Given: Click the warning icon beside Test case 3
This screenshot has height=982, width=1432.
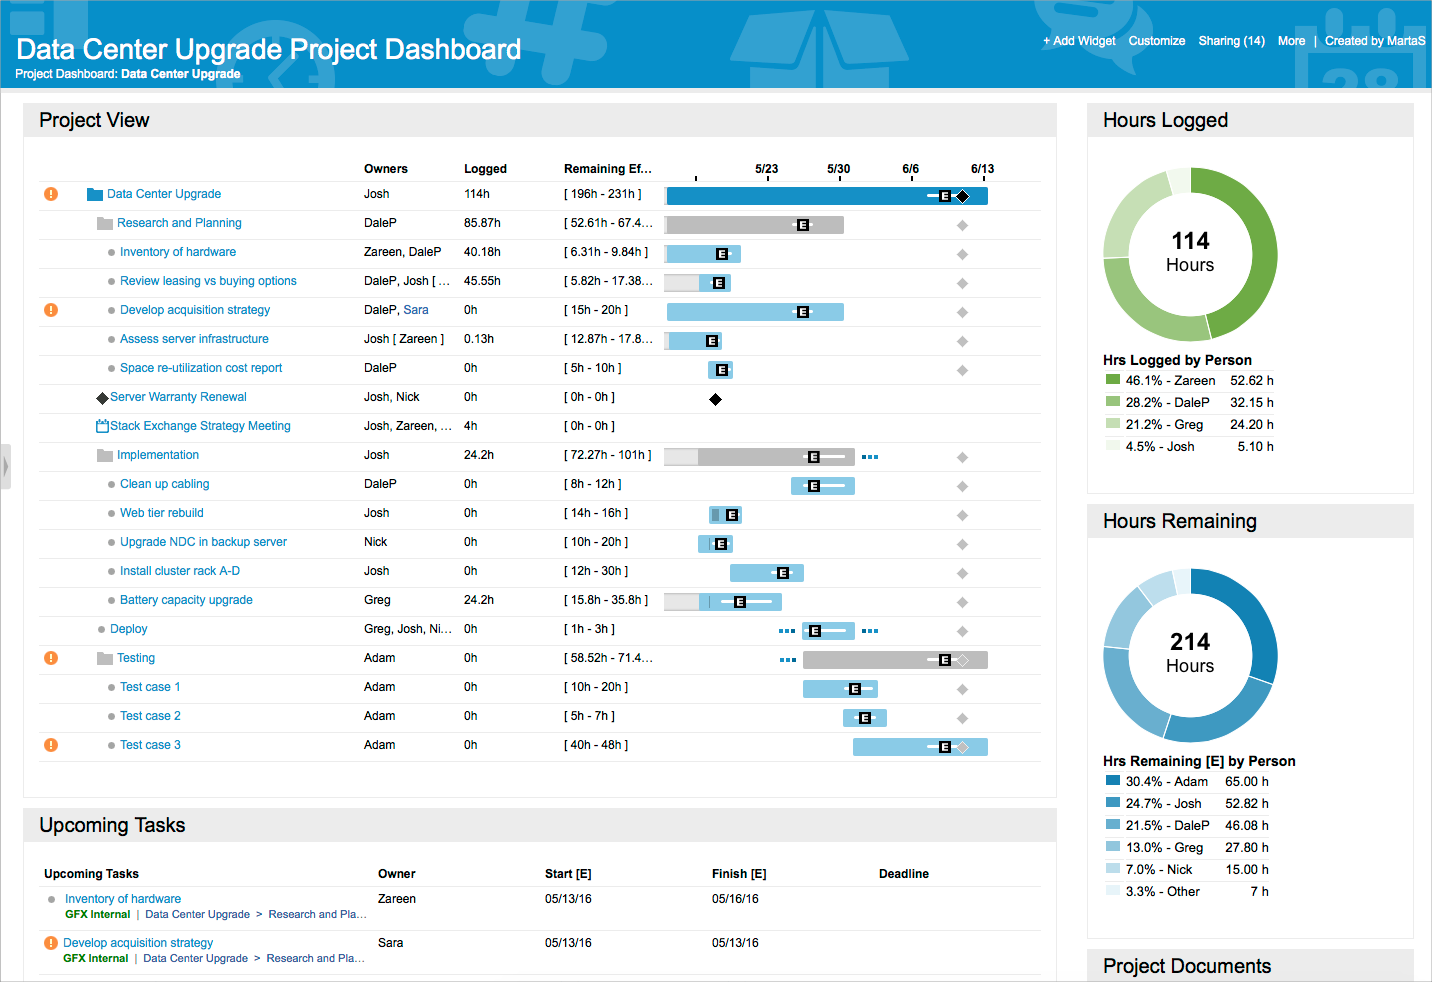Looking at the screenshot, I should pos(50,745).
